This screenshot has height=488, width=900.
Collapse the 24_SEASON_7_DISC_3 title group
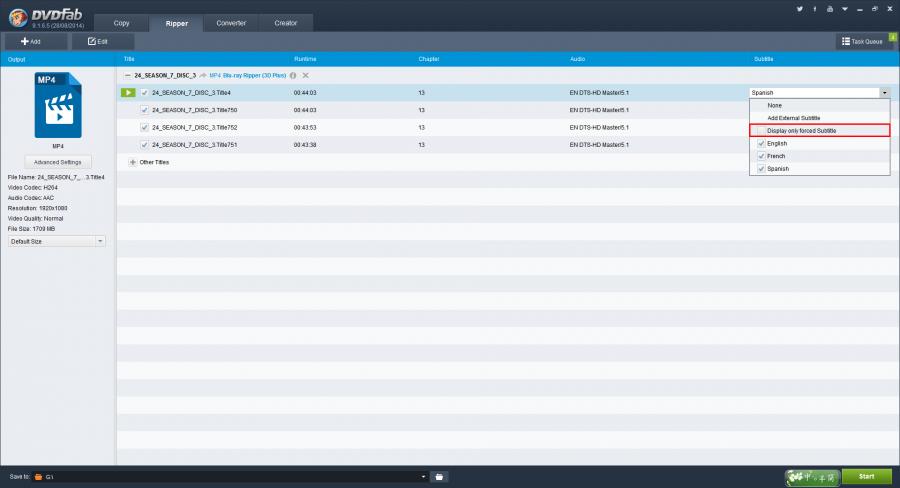(127, 75)
